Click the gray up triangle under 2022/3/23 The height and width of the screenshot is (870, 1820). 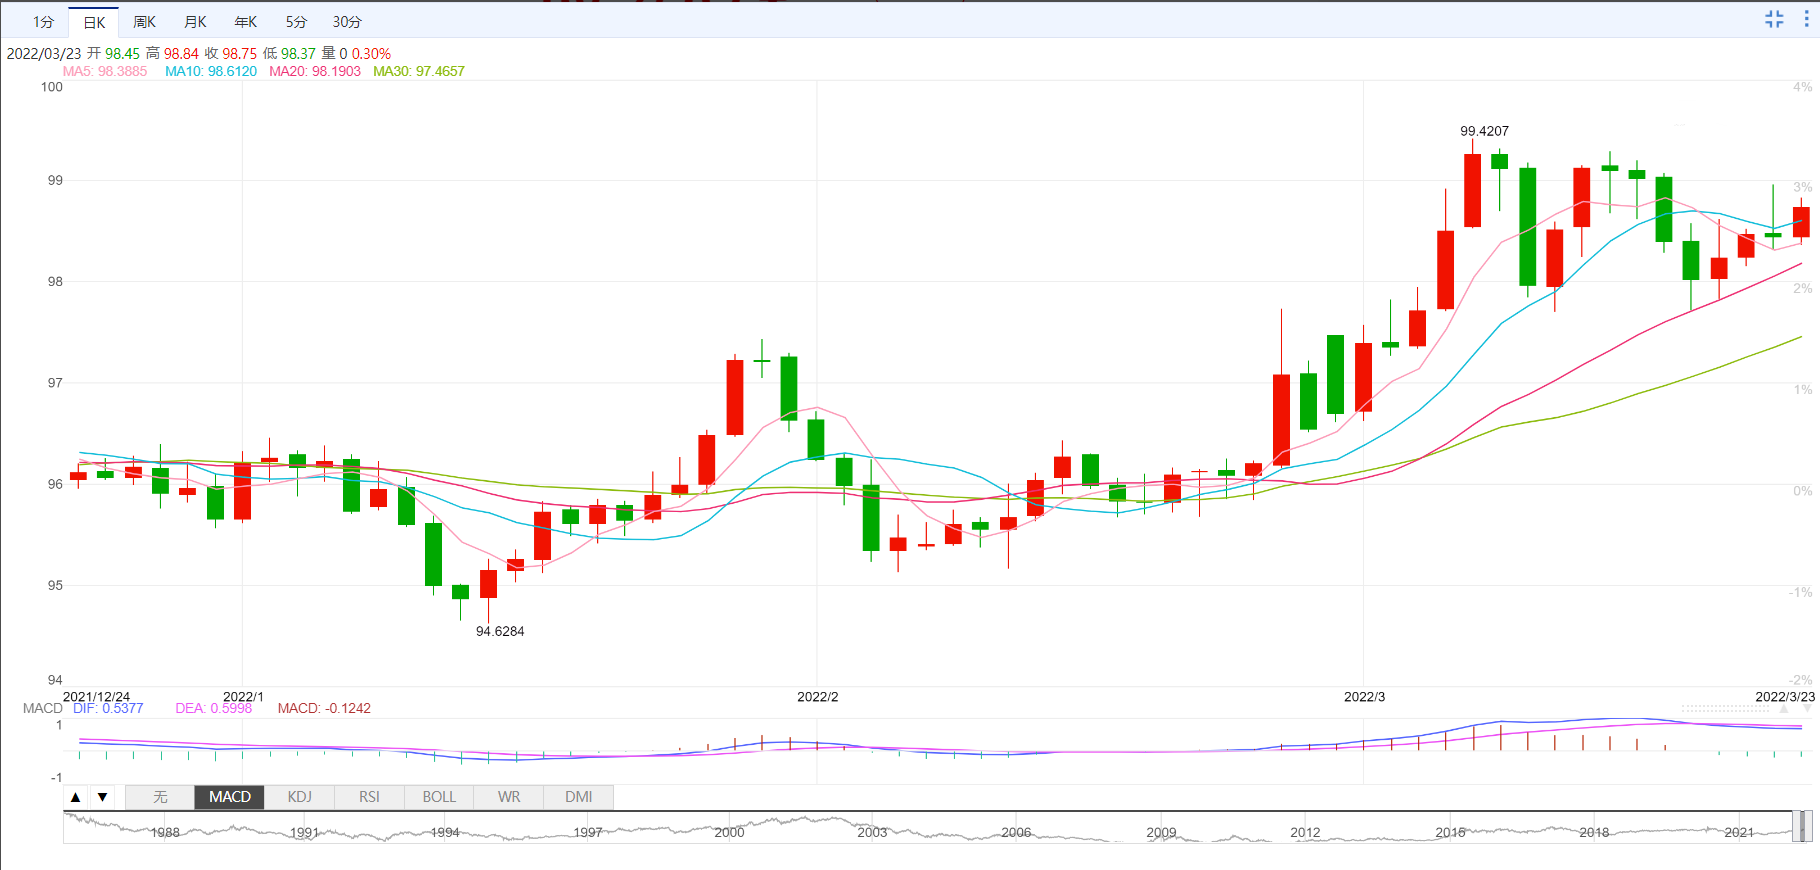point(1783,708)
